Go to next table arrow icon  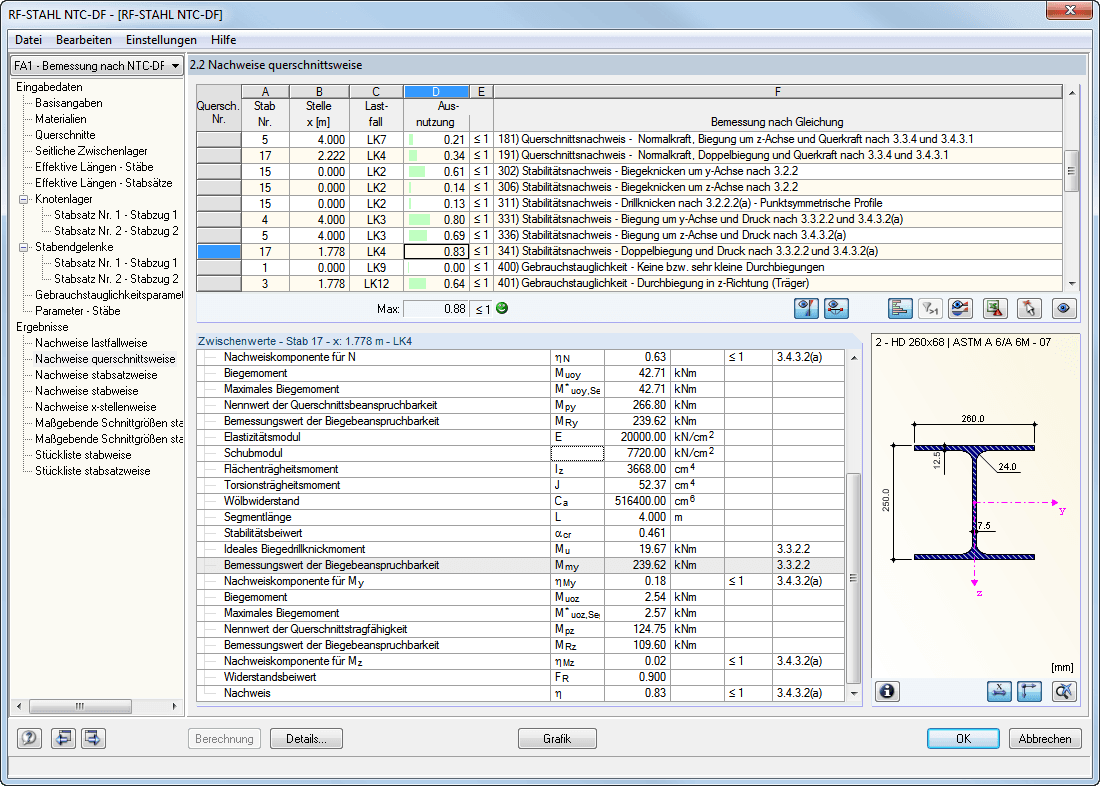click(x=93, y=738)
